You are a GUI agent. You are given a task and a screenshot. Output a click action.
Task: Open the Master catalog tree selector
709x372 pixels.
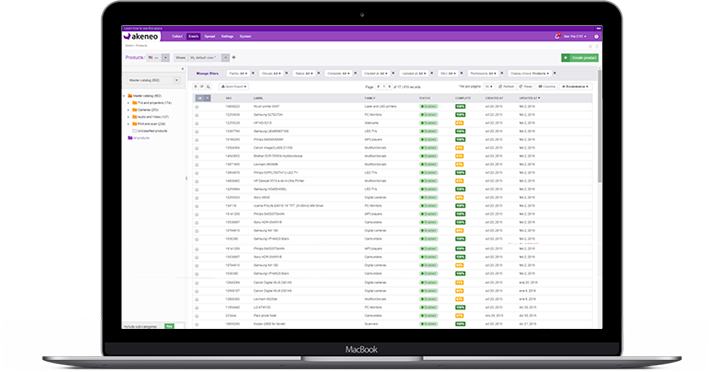[152, 80]
